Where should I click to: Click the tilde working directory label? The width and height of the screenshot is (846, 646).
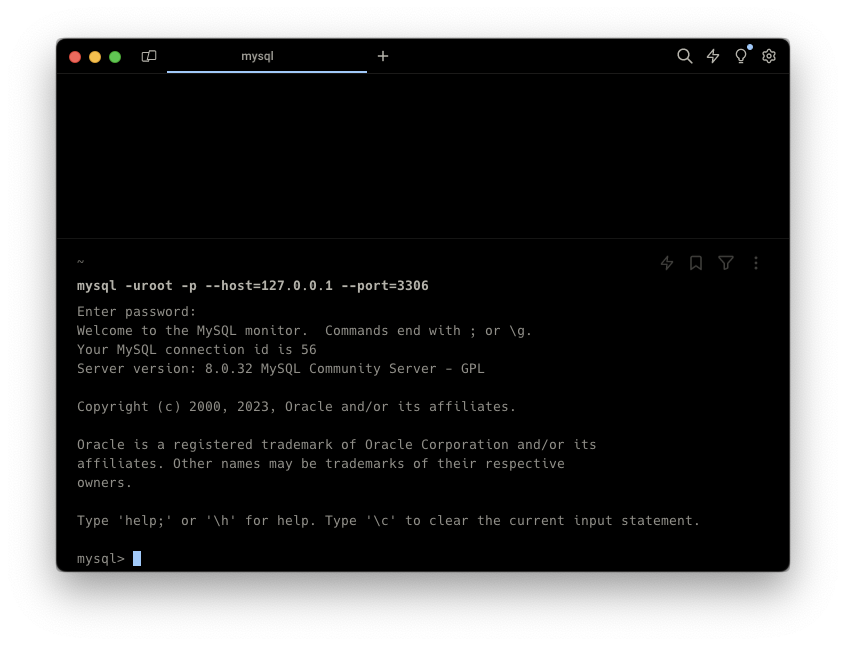(x=81, y=262)
